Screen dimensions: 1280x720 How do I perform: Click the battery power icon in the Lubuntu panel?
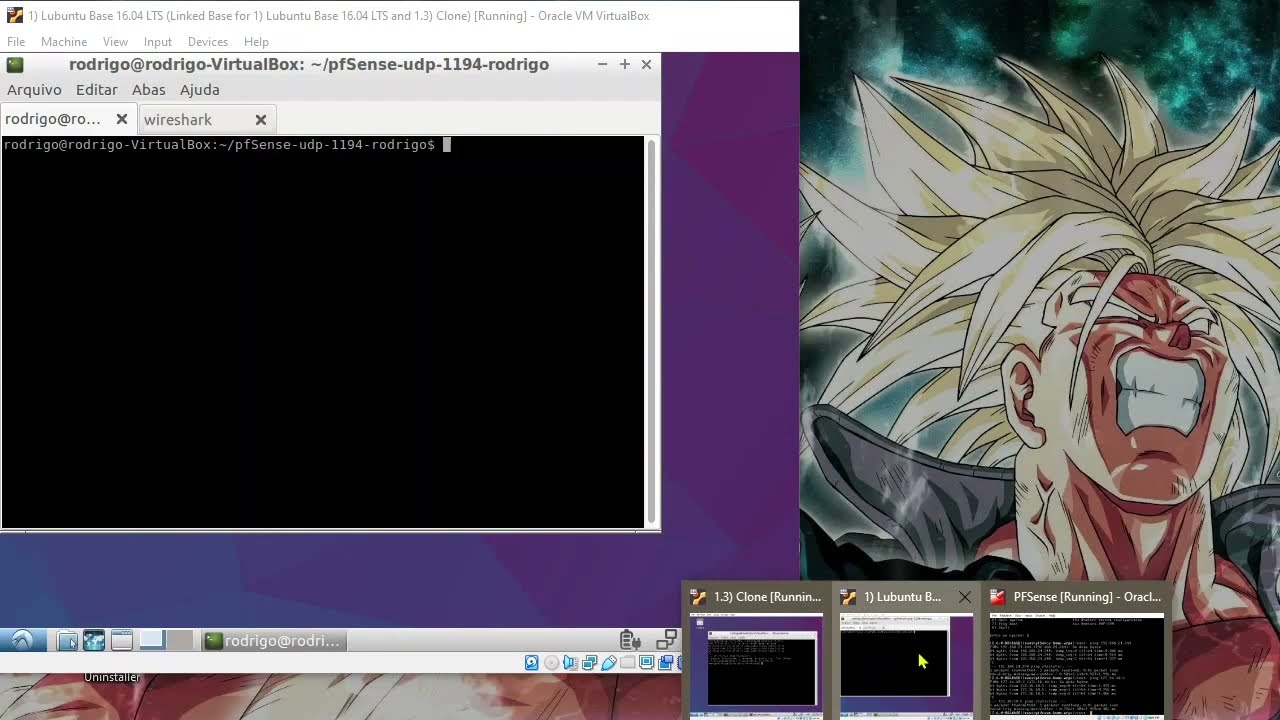(629, 640)
